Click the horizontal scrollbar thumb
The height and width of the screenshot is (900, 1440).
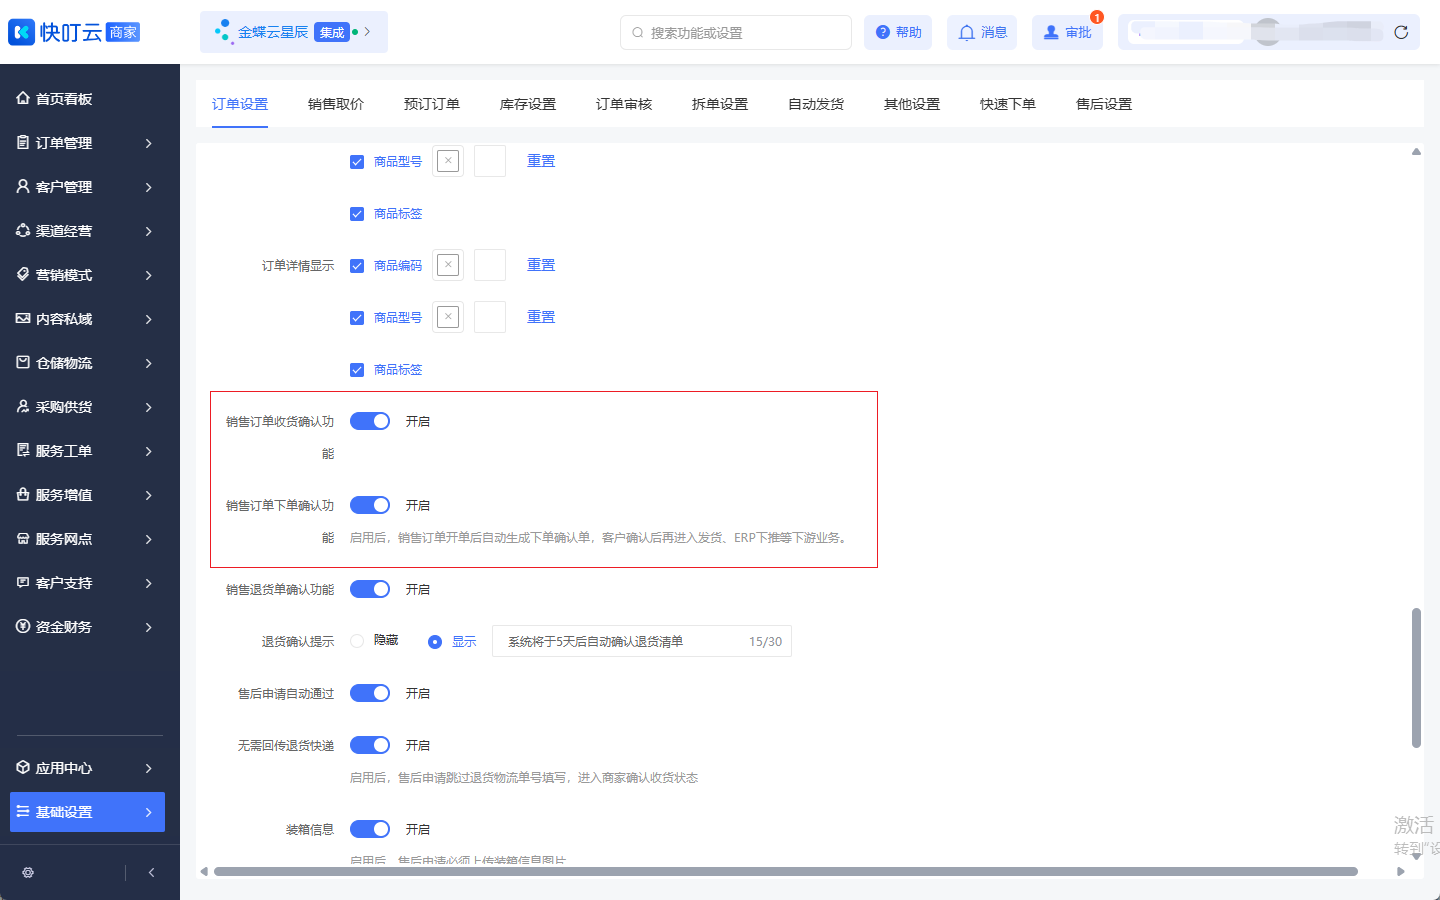pyautogui.click(x=785, y=871)
